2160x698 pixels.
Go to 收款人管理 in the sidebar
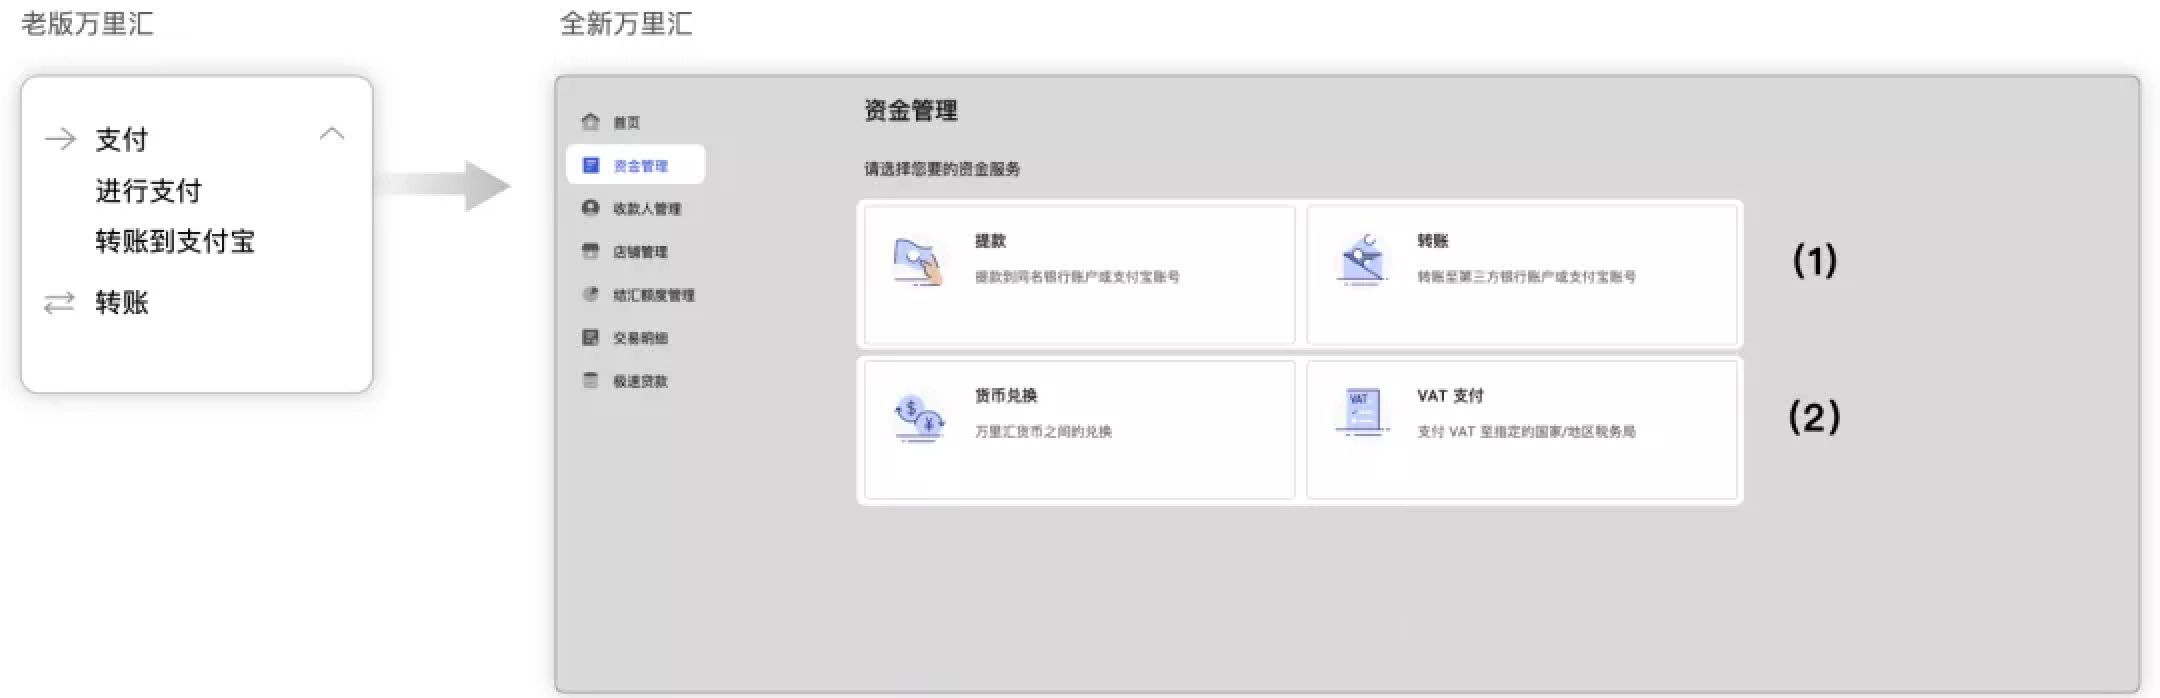(x=647, y=209)
